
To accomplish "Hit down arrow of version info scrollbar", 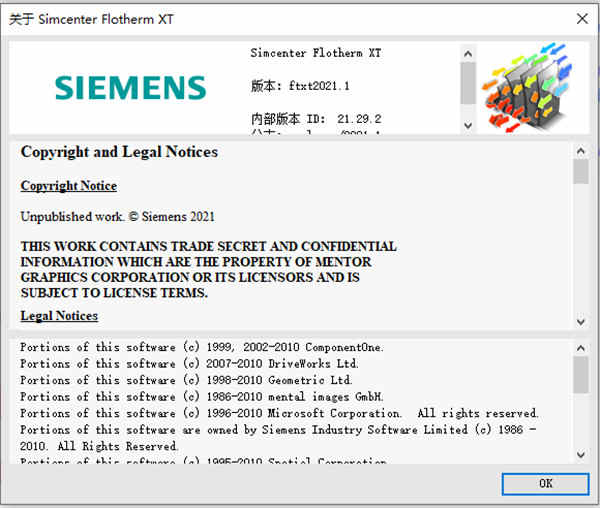I will point(468,126).
